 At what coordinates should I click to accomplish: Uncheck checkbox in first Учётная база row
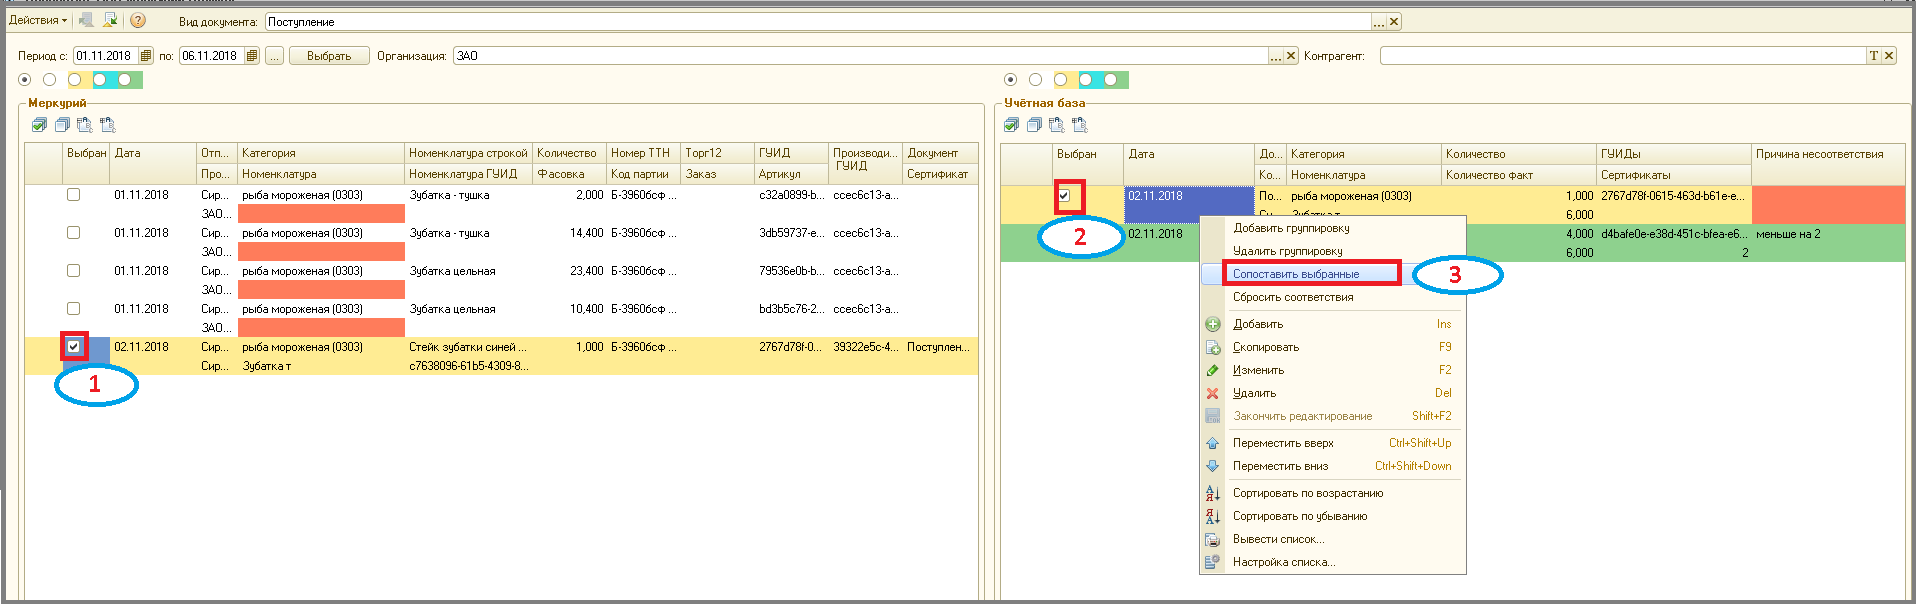pos(1064,196)
